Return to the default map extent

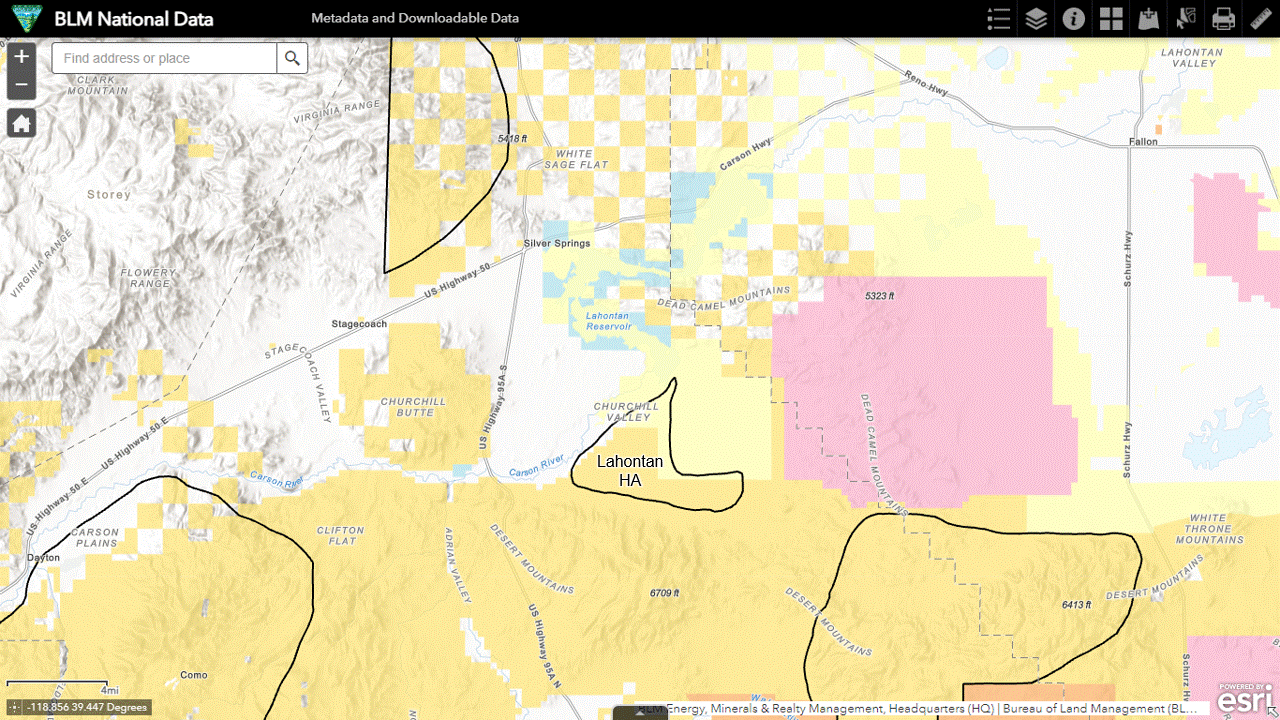click(x=21, y=123)
